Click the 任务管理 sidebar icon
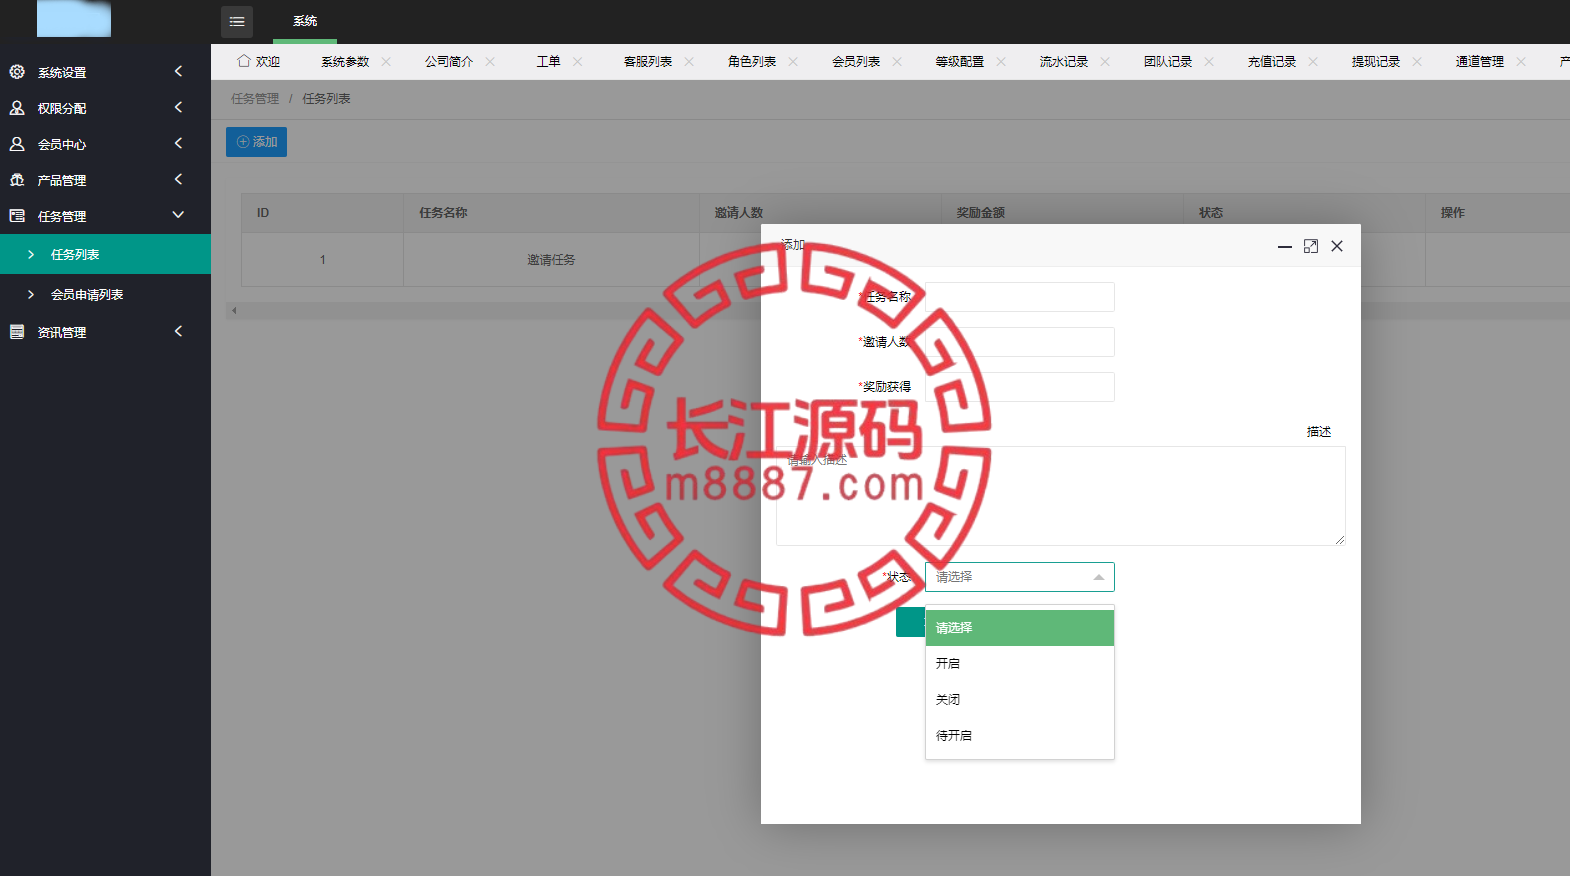This screenshot has width=1570, height=876. click(x=17, y=216)
